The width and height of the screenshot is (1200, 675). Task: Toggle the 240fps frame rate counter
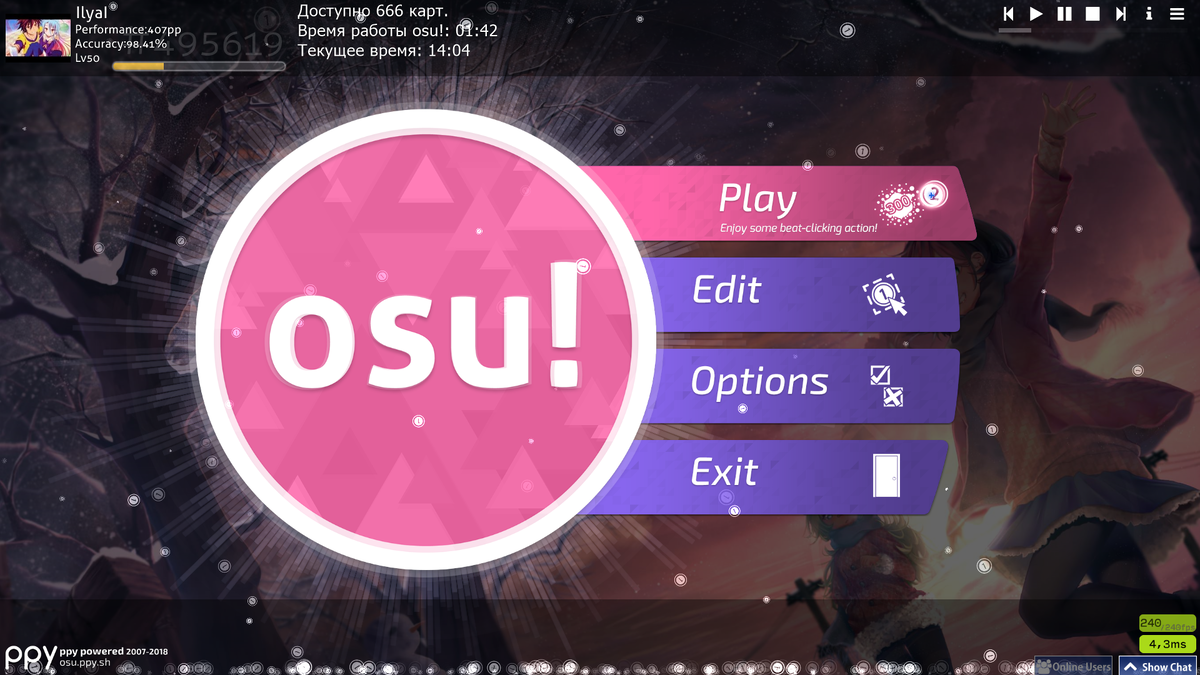(1167, 623)
